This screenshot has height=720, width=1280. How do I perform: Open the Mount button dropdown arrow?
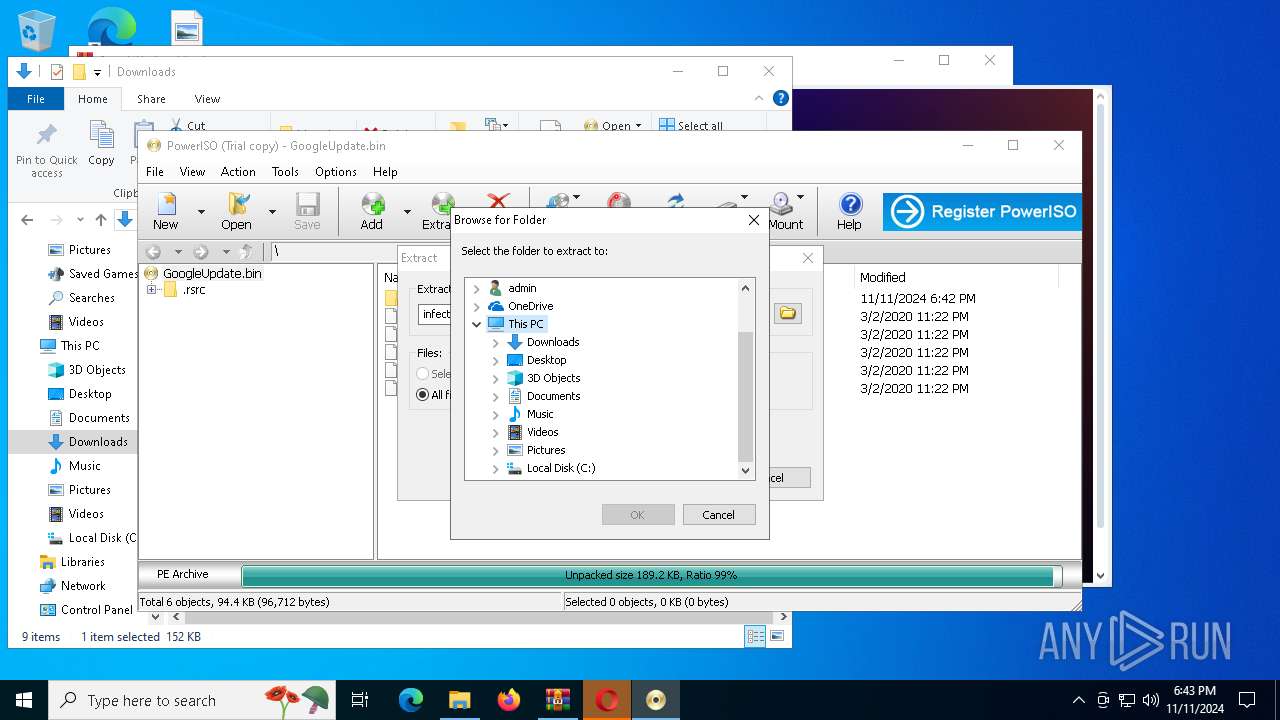[x=799, y=198]
